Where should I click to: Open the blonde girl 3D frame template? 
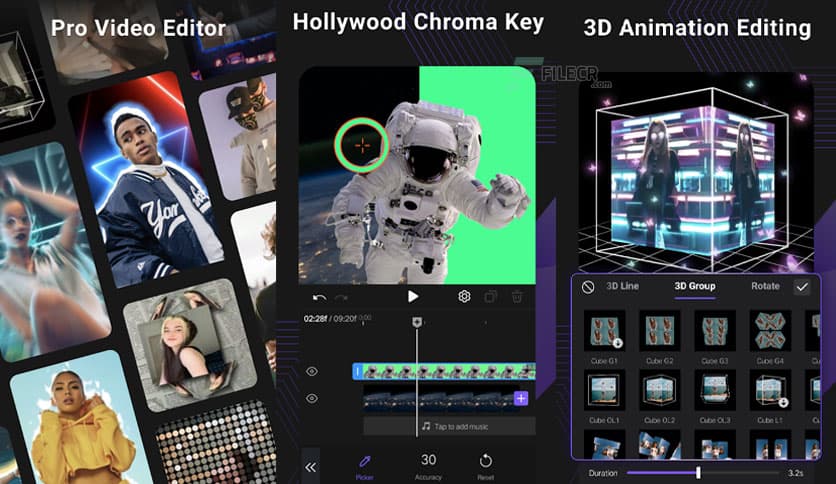tap(189, 345)
